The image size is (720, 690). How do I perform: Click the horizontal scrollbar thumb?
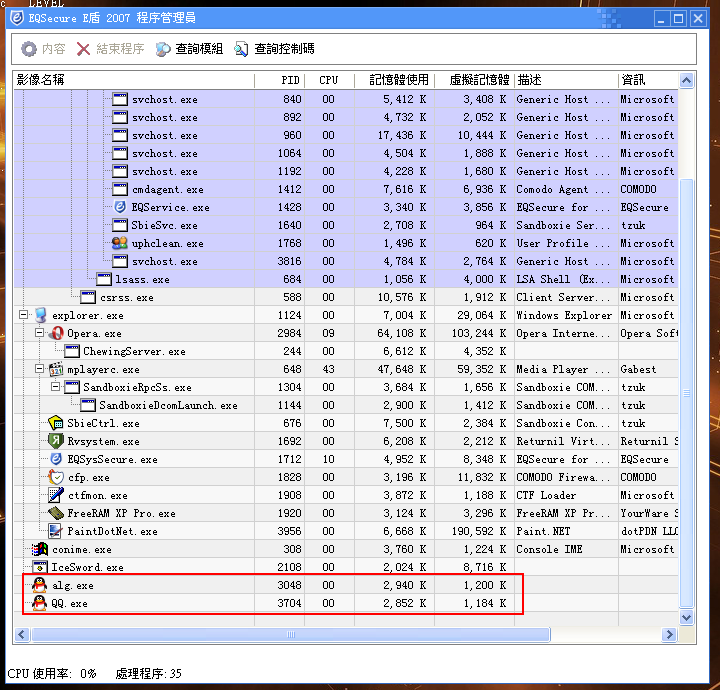click(x=291, y=634)
